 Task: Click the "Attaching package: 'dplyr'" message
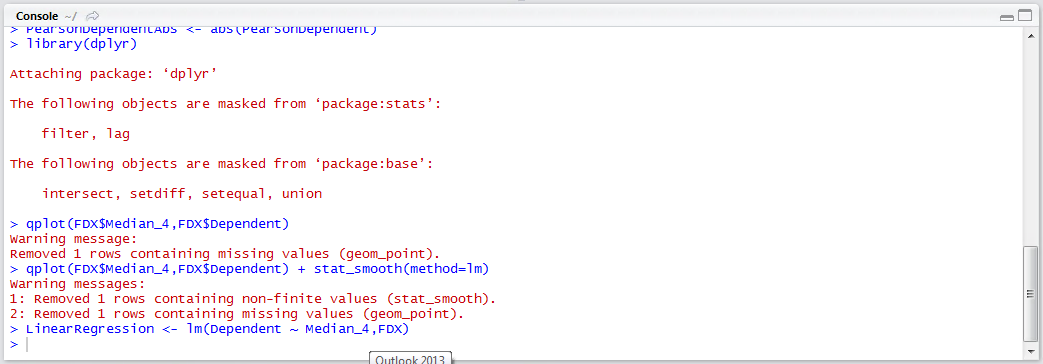114,74
